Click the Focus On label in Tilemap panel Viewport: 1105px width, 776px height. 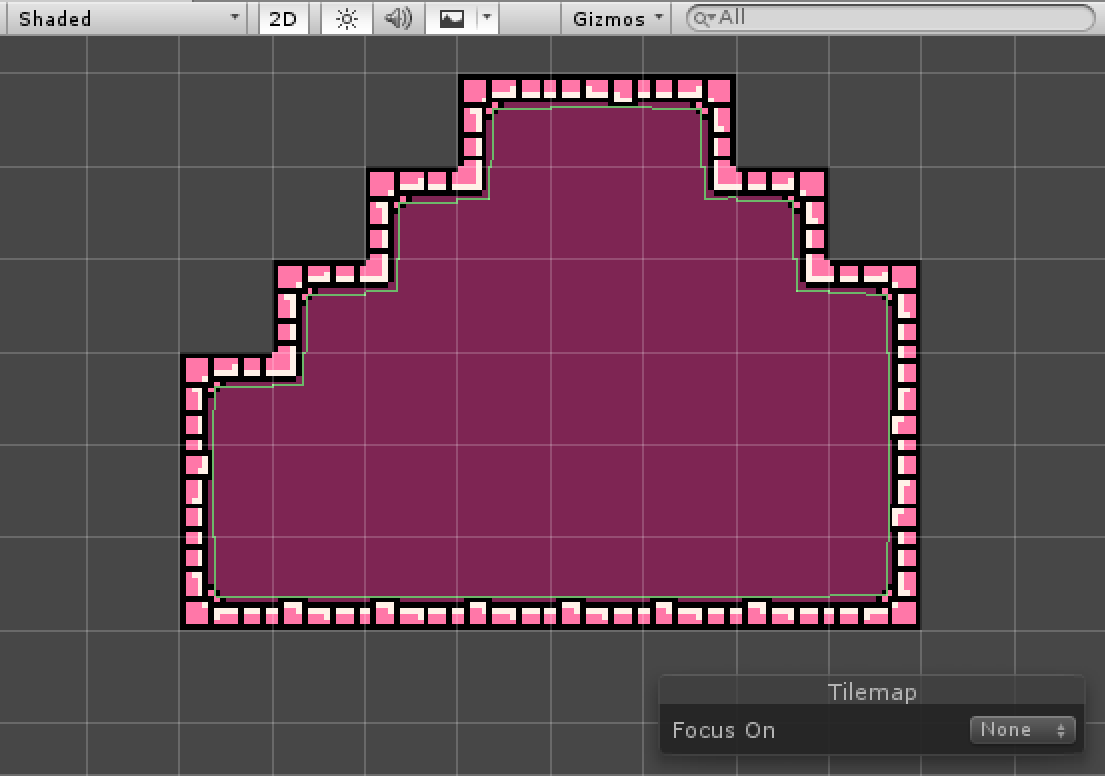tap(723, 730)
